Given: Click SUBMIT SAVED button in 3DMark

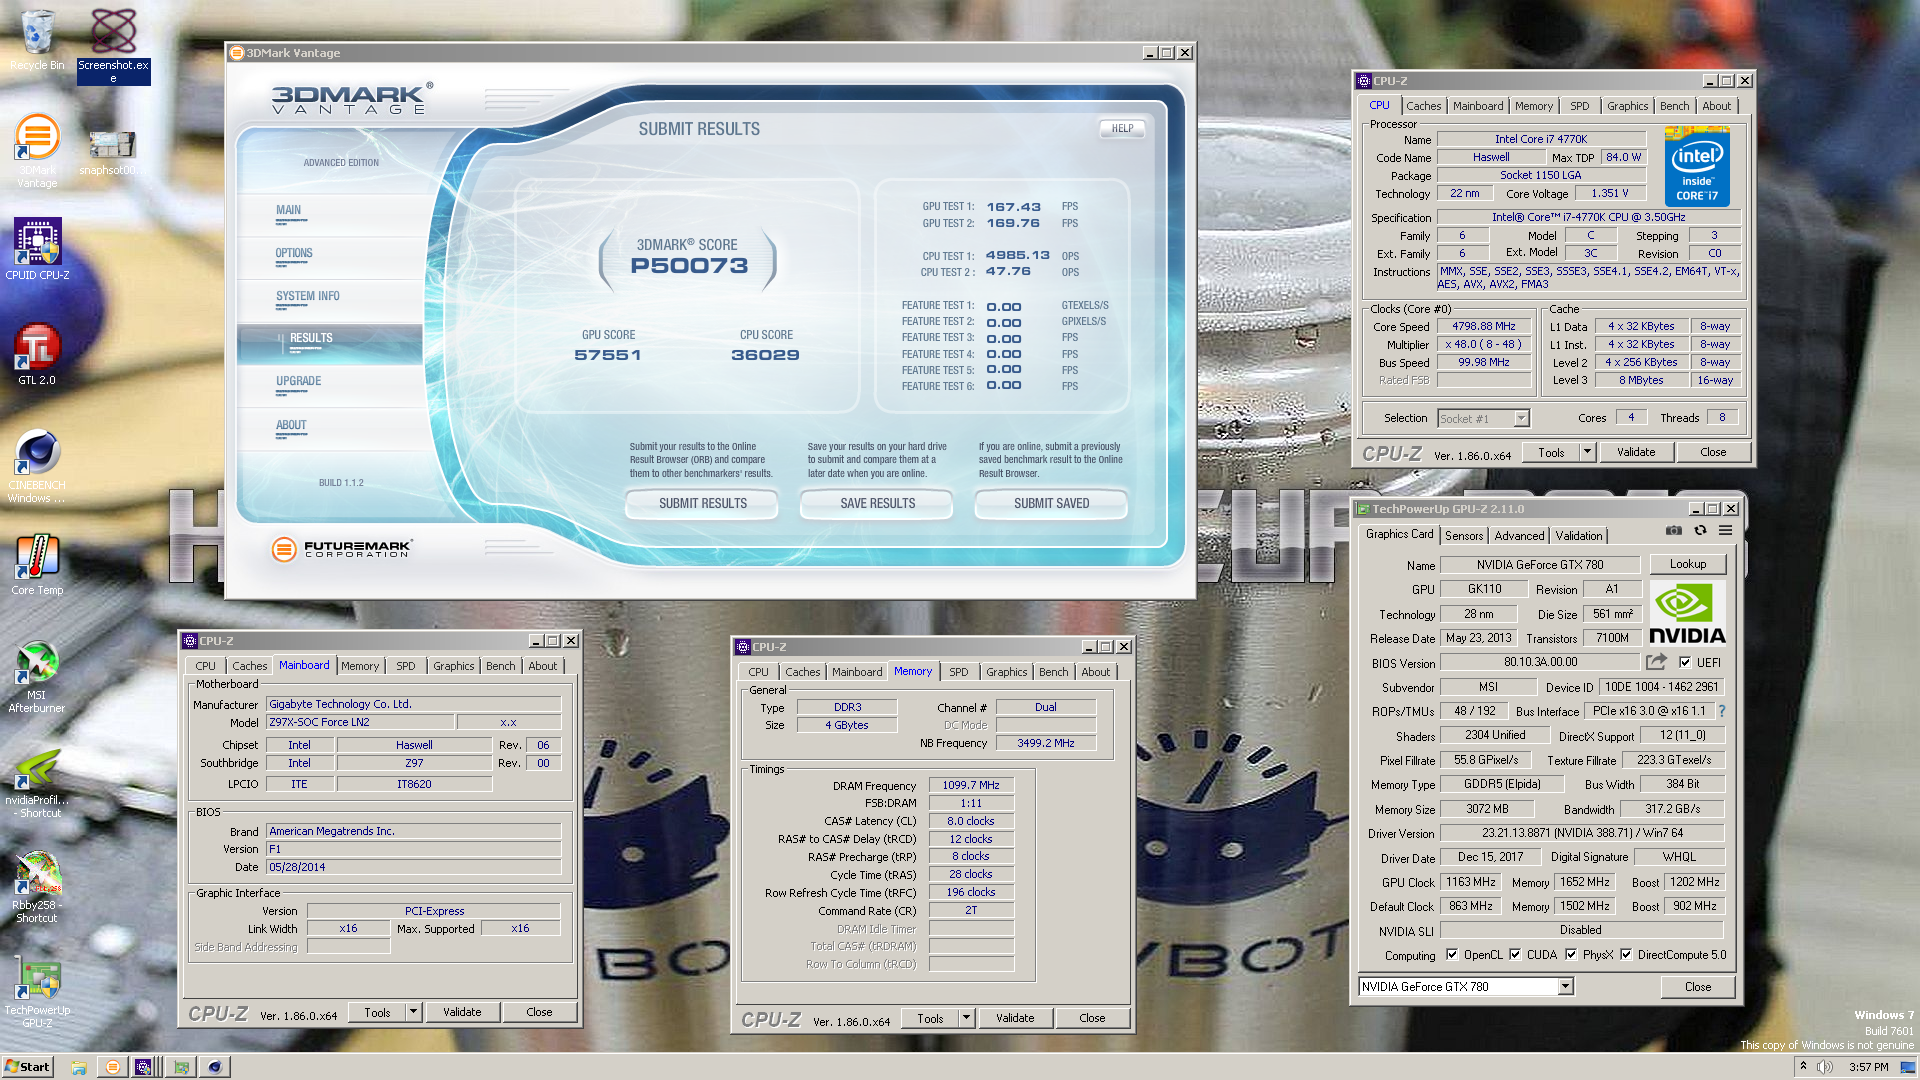Looking at the screenshot, I should 1051,503.
